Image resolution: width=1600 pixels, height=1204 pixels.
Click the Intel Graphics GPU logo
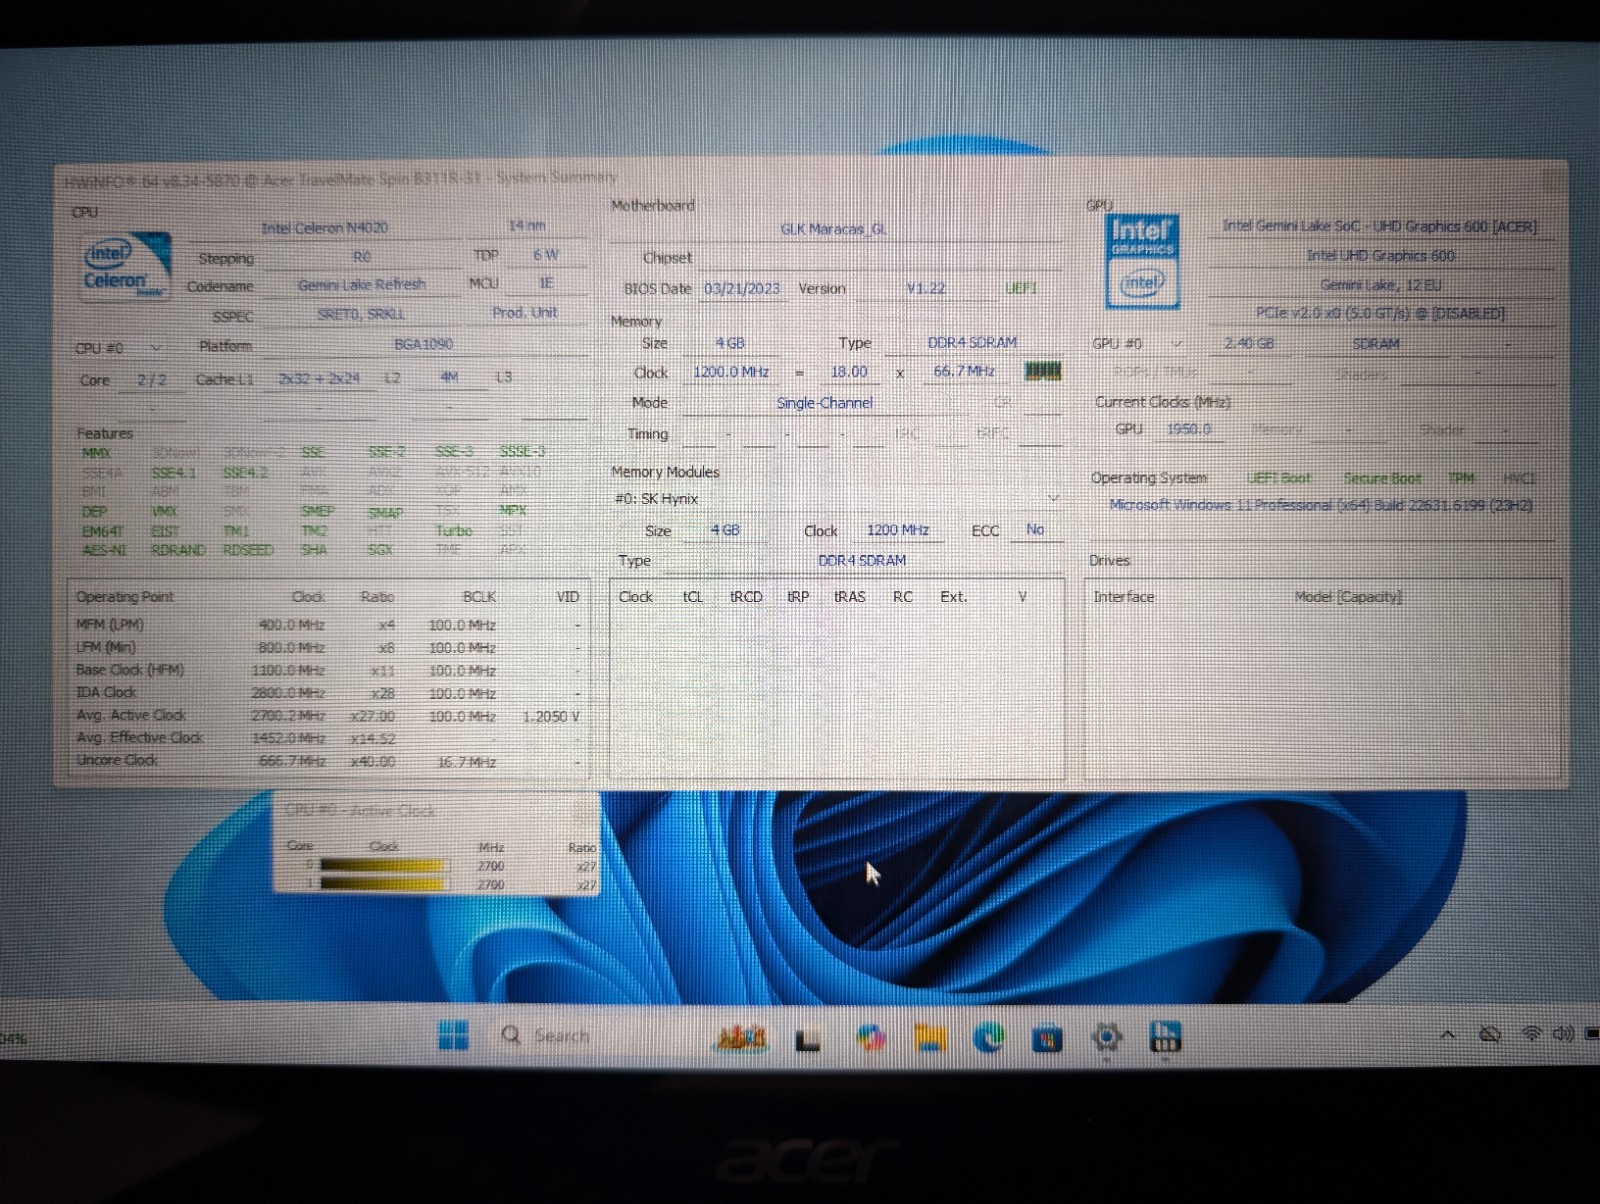1142,262
